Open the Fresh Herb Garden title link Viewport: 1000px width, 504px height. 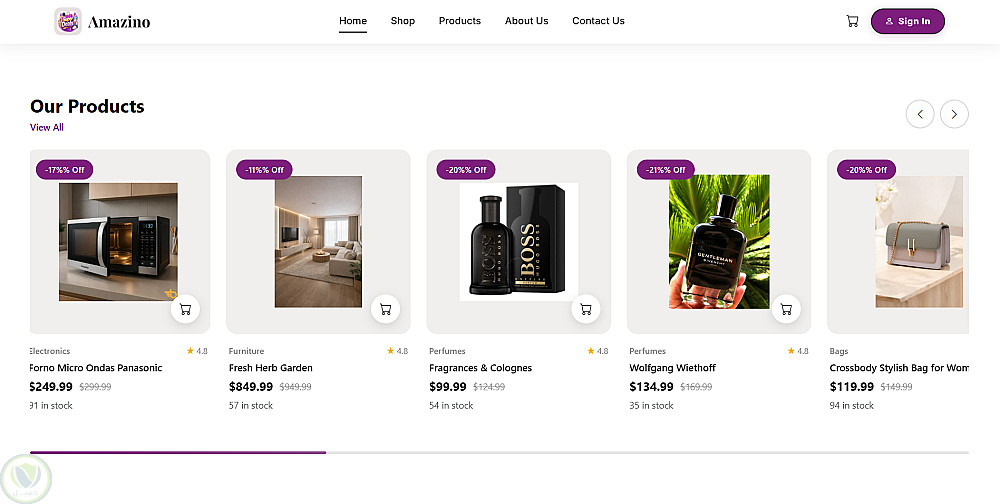click(x=271, y=368)
